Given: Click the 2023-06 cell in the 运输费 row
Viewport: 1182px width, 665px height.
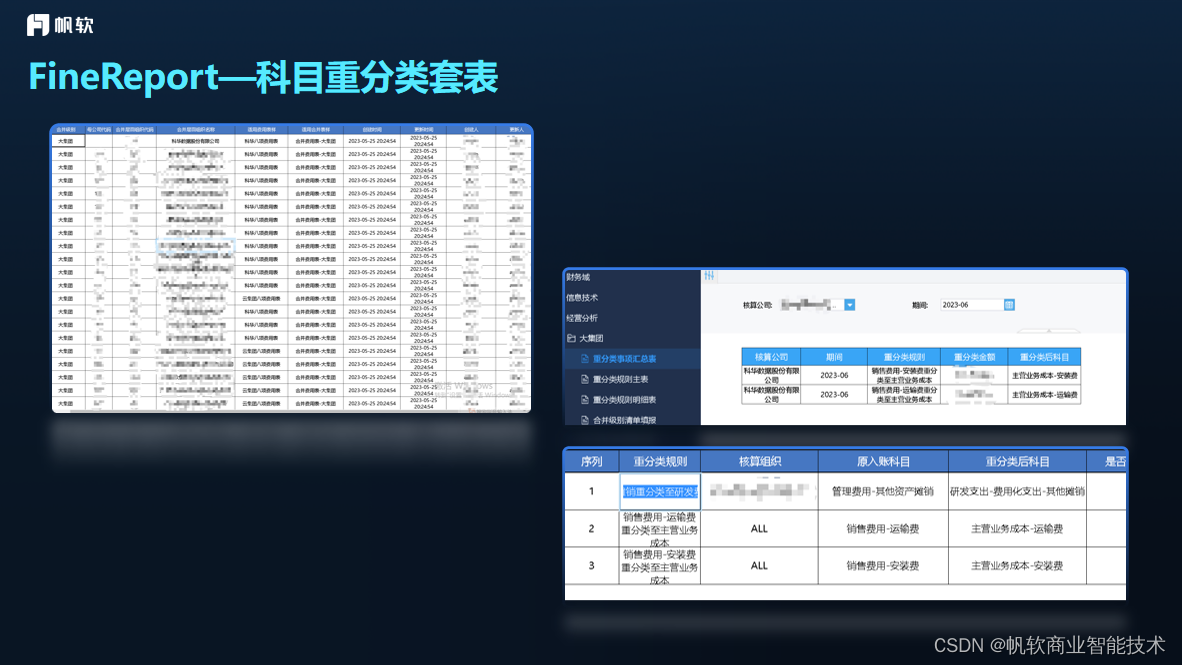Looking at the screenshot, I should coord(834,394).
